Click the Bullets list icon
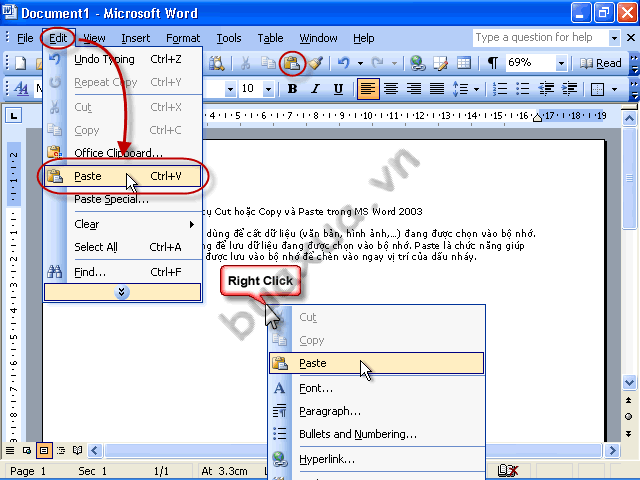The image size is (640, 480). click(522, 89)
